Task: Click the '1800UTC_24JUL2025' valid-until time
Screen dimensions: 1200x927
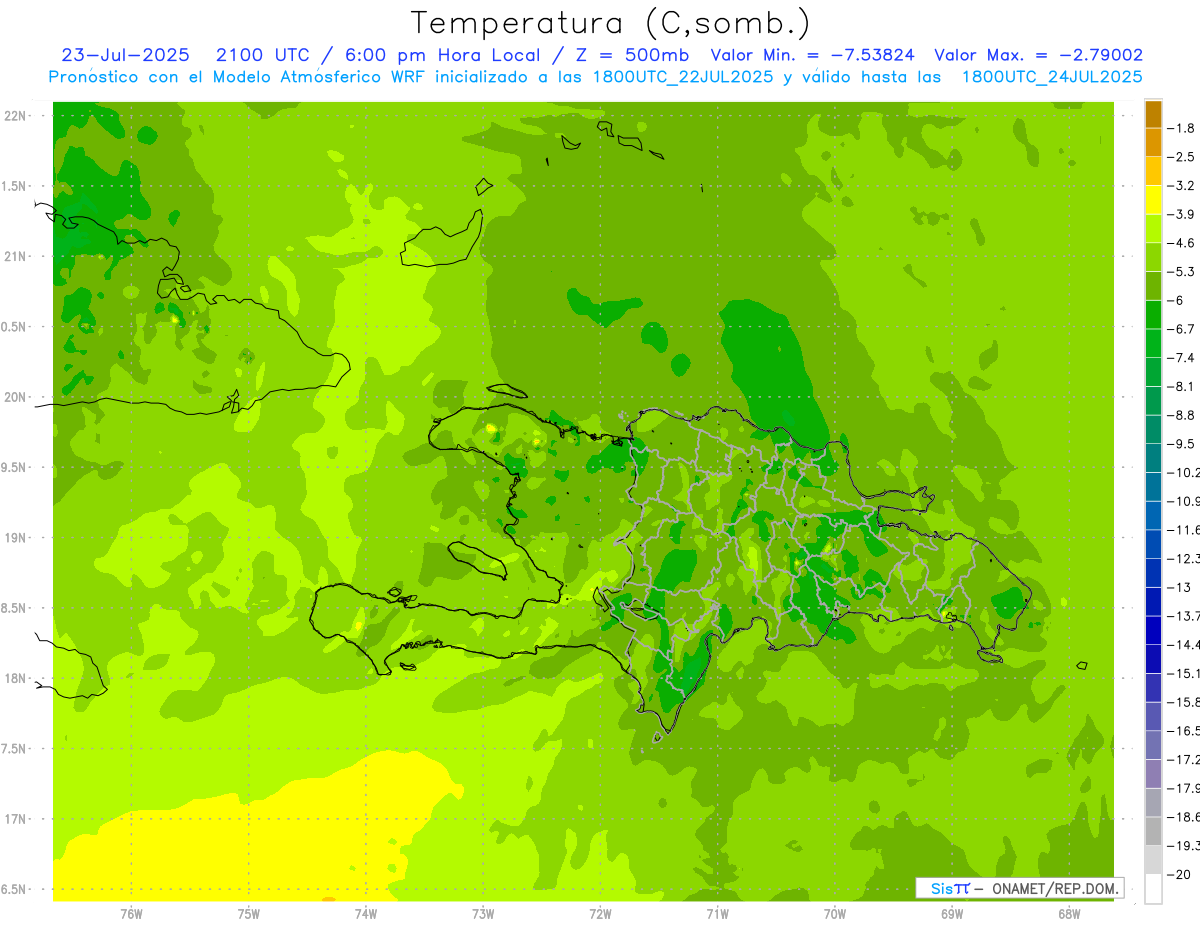Action: pos(1051,77)
